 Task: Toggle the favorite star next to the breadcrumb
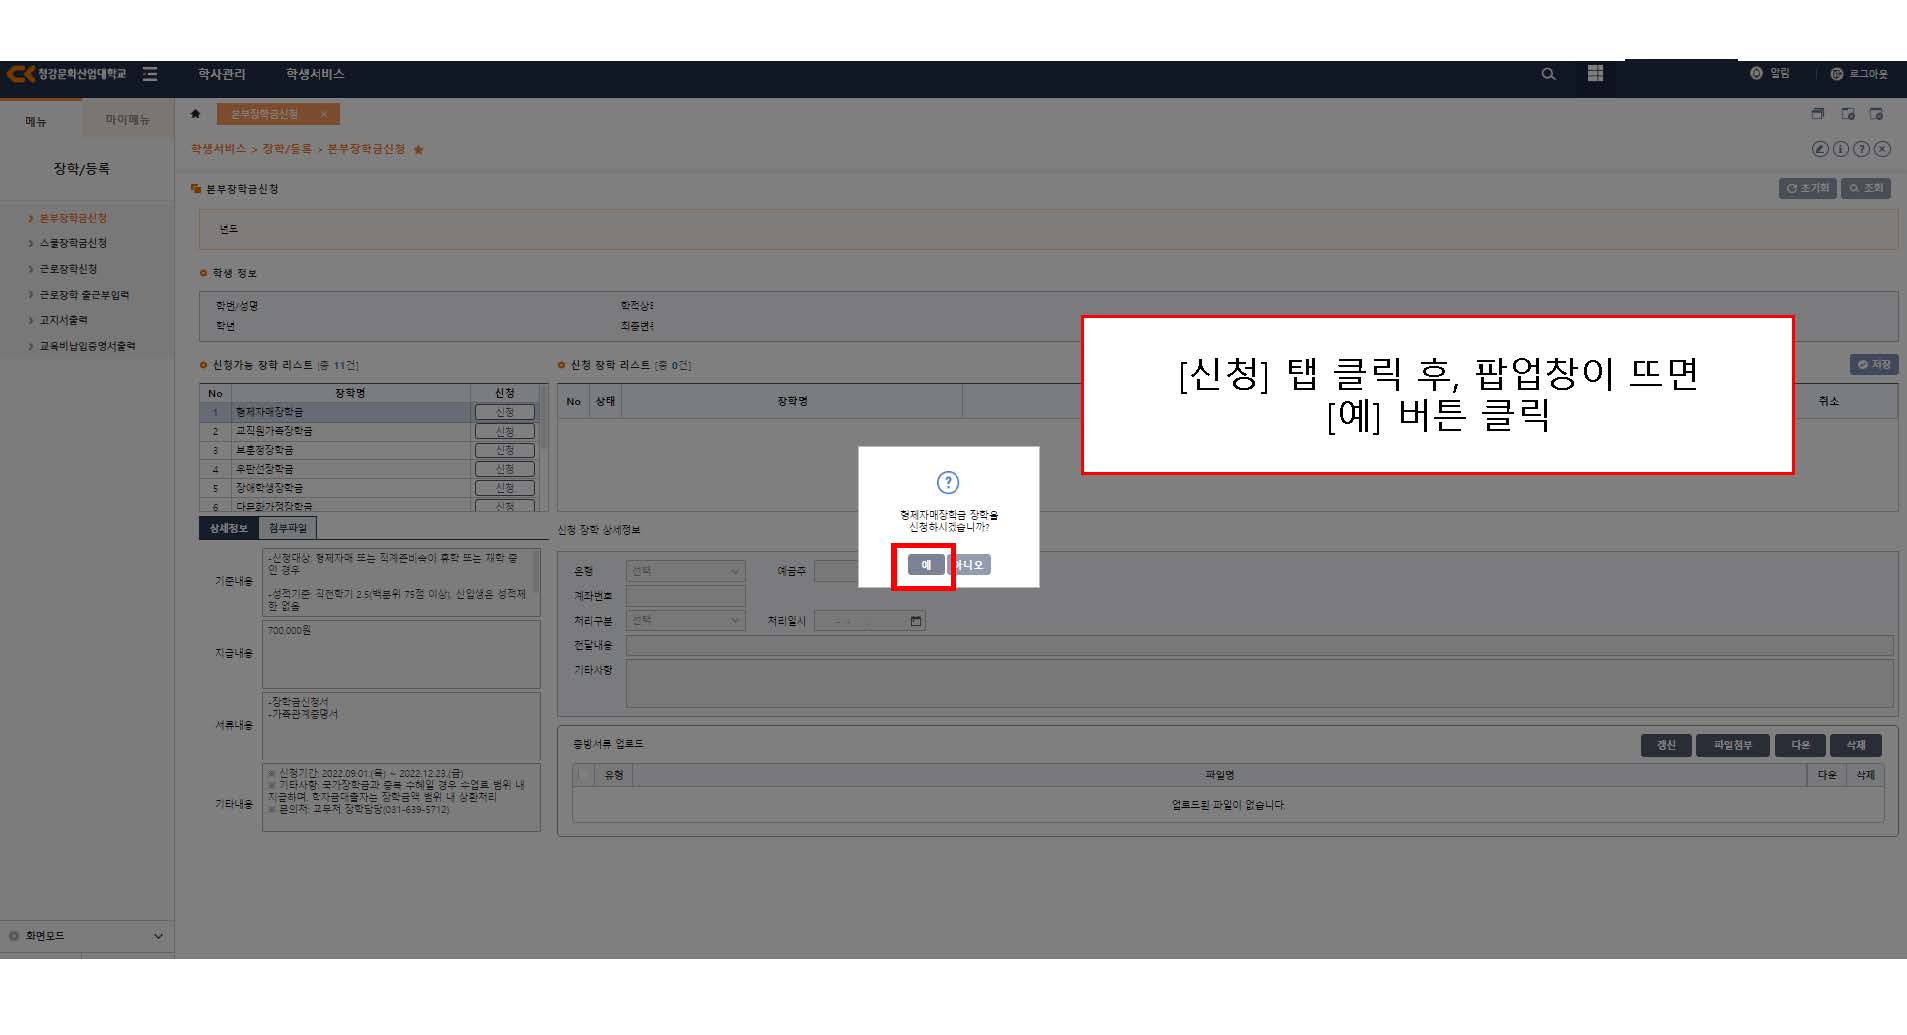[418, 150]
